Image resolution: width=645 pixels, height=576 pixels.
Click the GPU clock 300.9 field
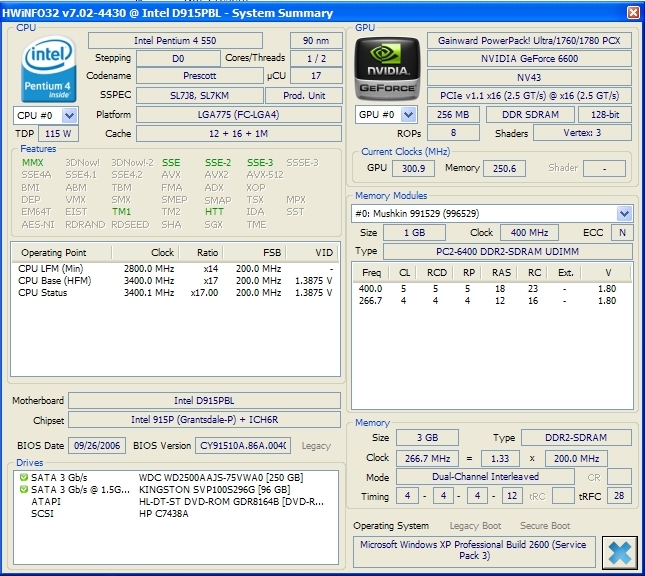click(413, 168)
